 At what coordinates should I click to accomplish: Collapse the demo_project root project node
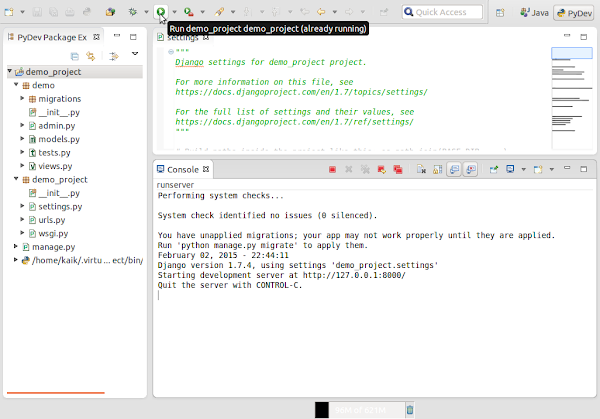(10, 71)
